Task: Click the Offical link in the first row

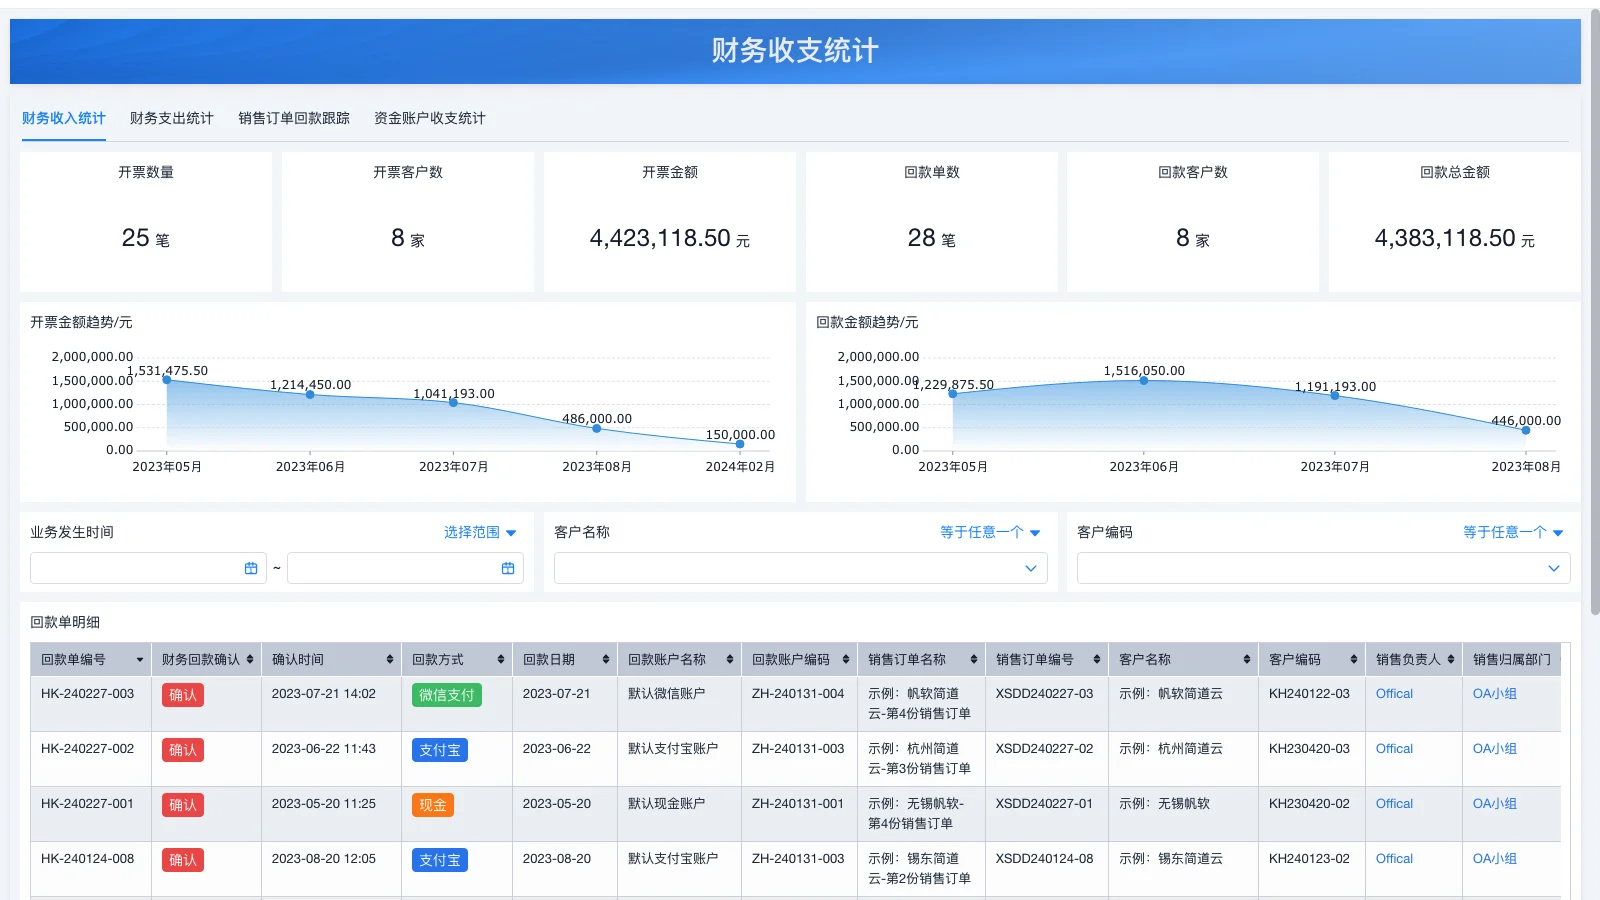Action: [x=1393, y=693]
